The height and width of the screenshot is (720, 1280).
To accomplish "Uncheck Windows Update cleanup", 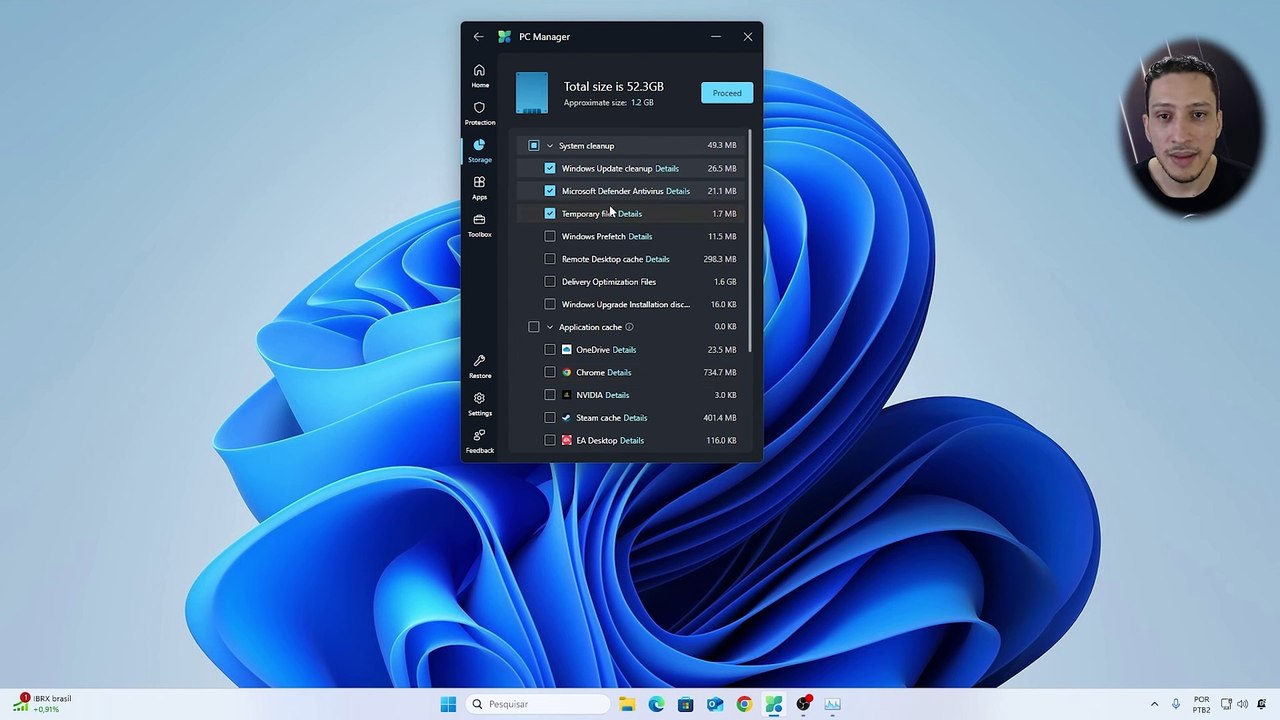I will (550, 168).
